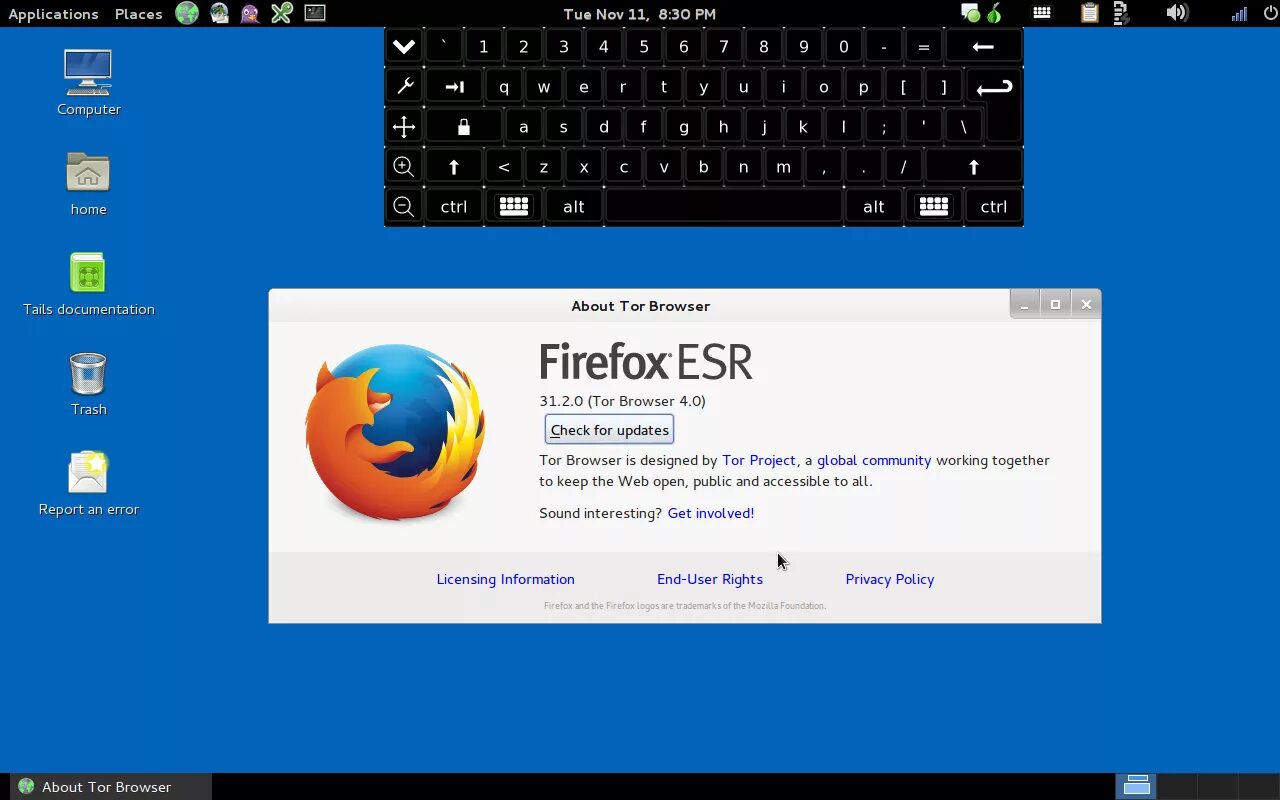Click the battery power status icon
The width and height of the screenshot is (1280, 800).
1121,13
